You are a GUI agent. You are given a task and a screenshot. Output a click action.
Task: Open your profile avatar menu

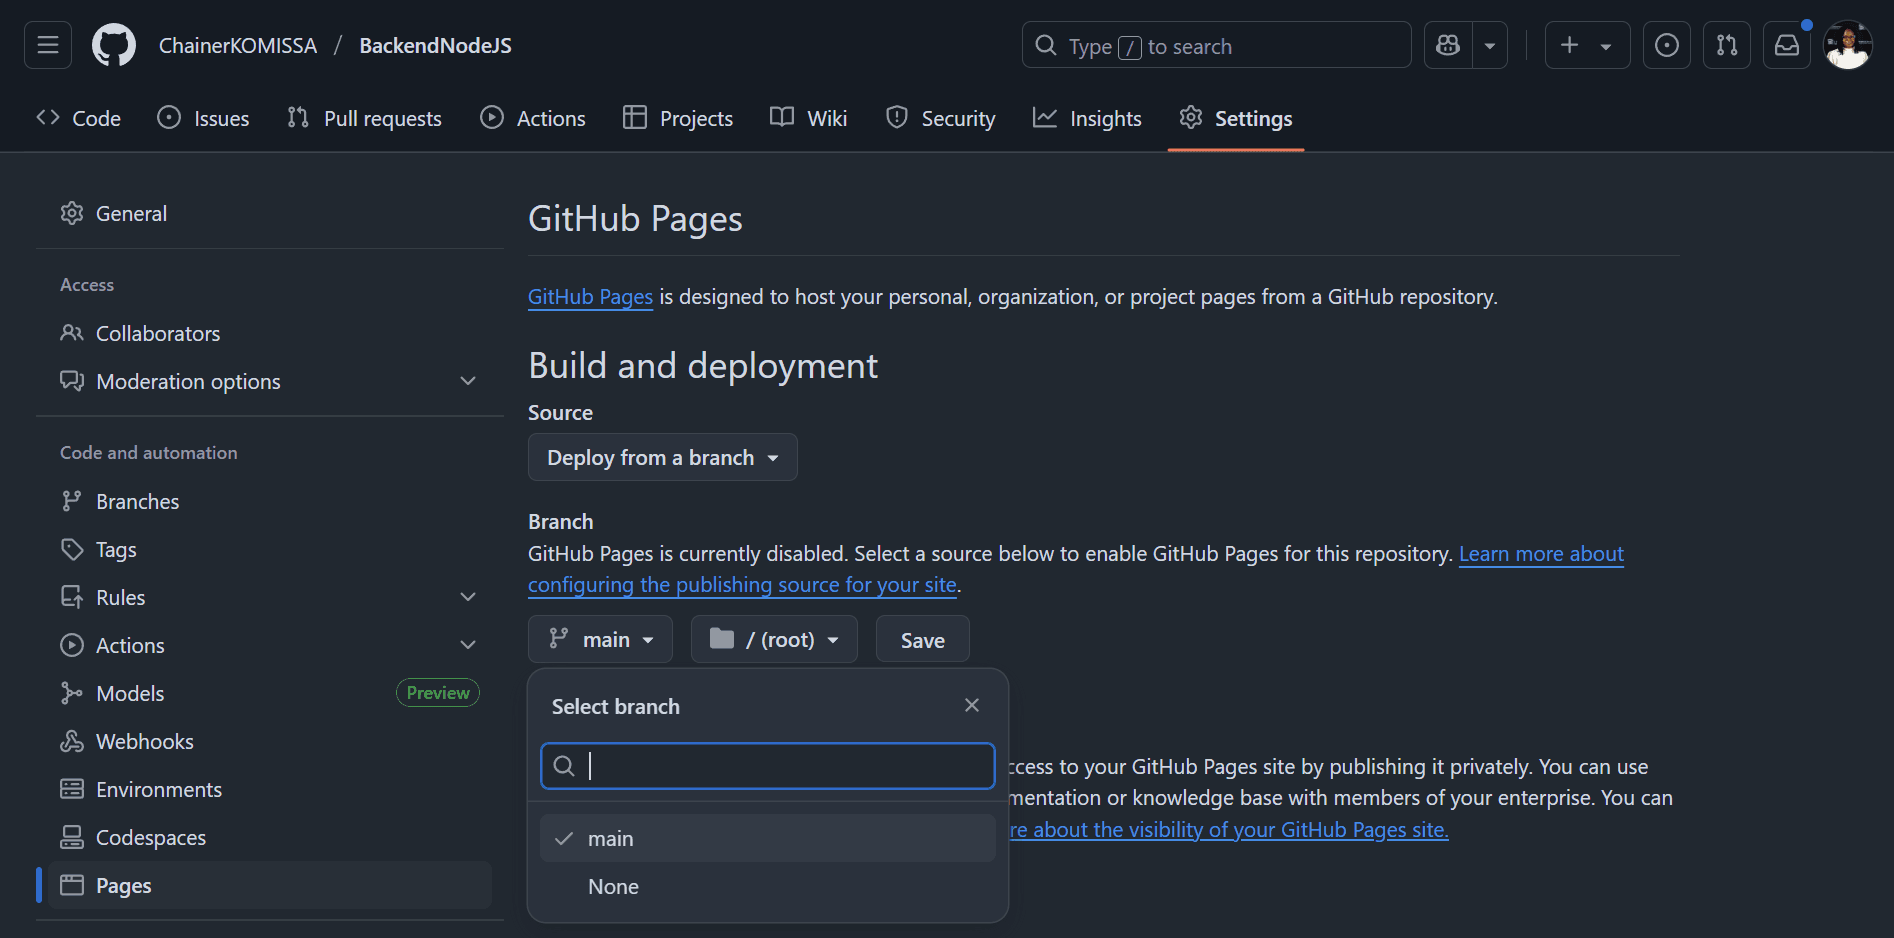[x=1848, y=44]
